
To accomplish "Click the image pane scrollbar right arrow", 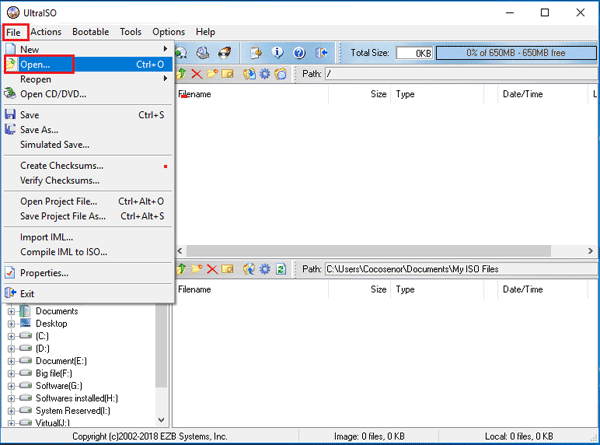I will click(x=590, y=251).
